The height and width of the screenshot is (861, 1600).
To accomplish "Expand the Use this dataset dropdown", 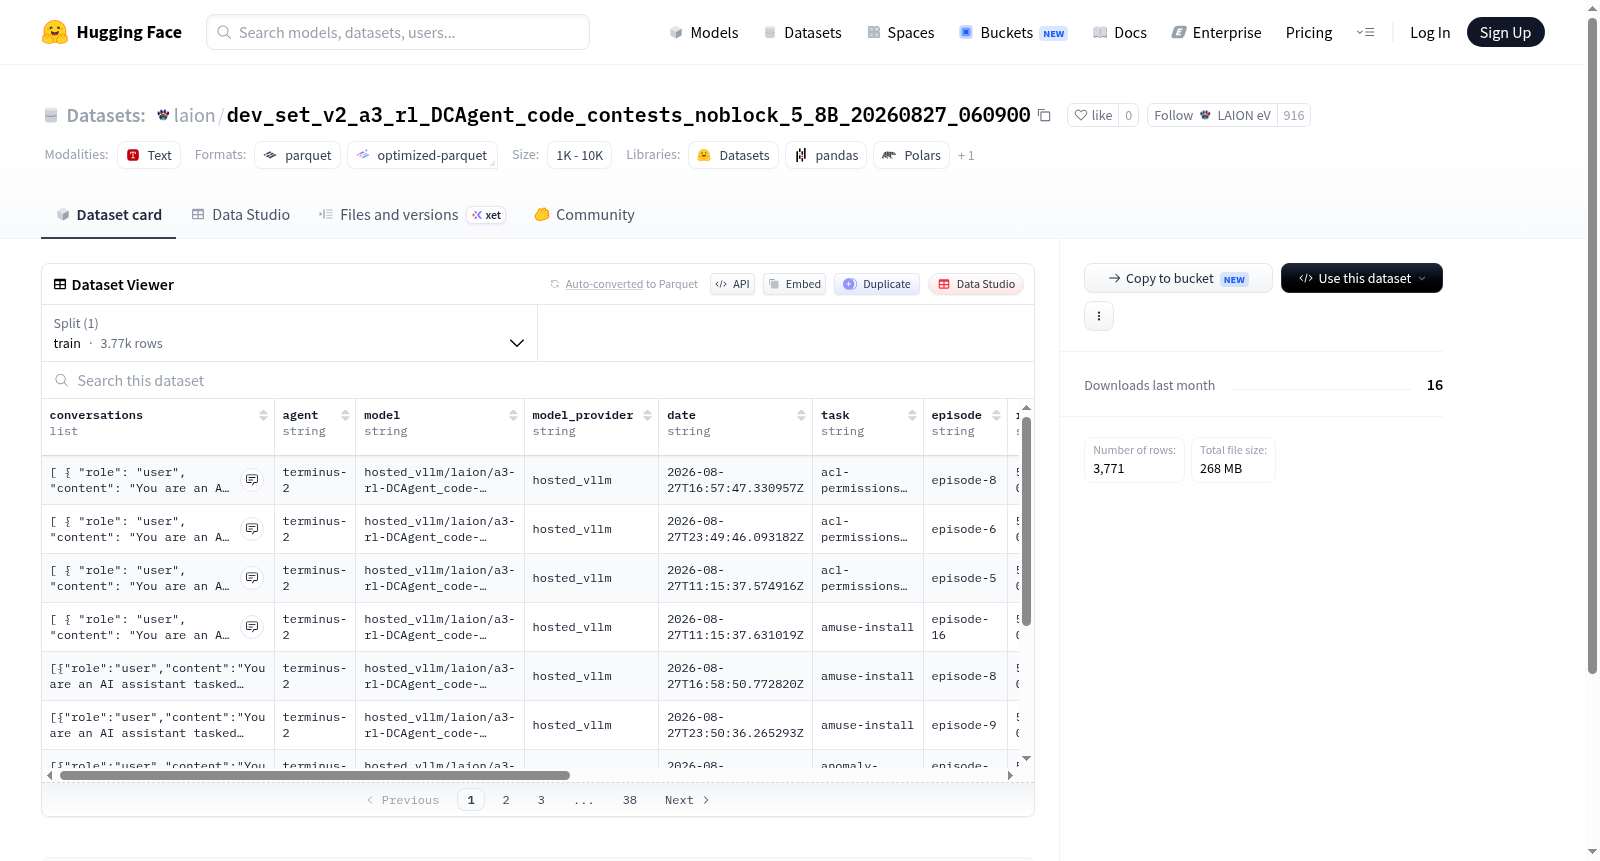I will 1362,278.
